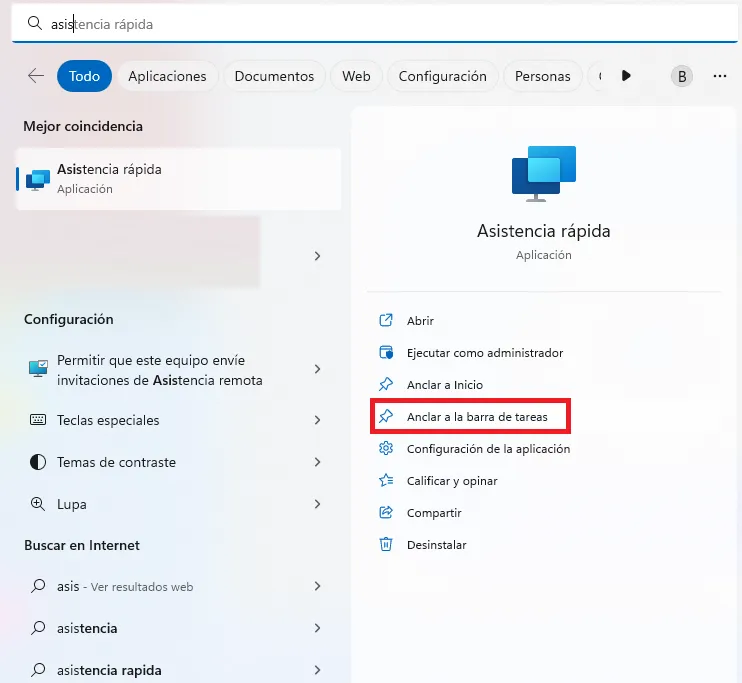This screenshot has height=683, width=742.
Task: Switch to the Aplicaciones filter tab
Action: [167, 76]
